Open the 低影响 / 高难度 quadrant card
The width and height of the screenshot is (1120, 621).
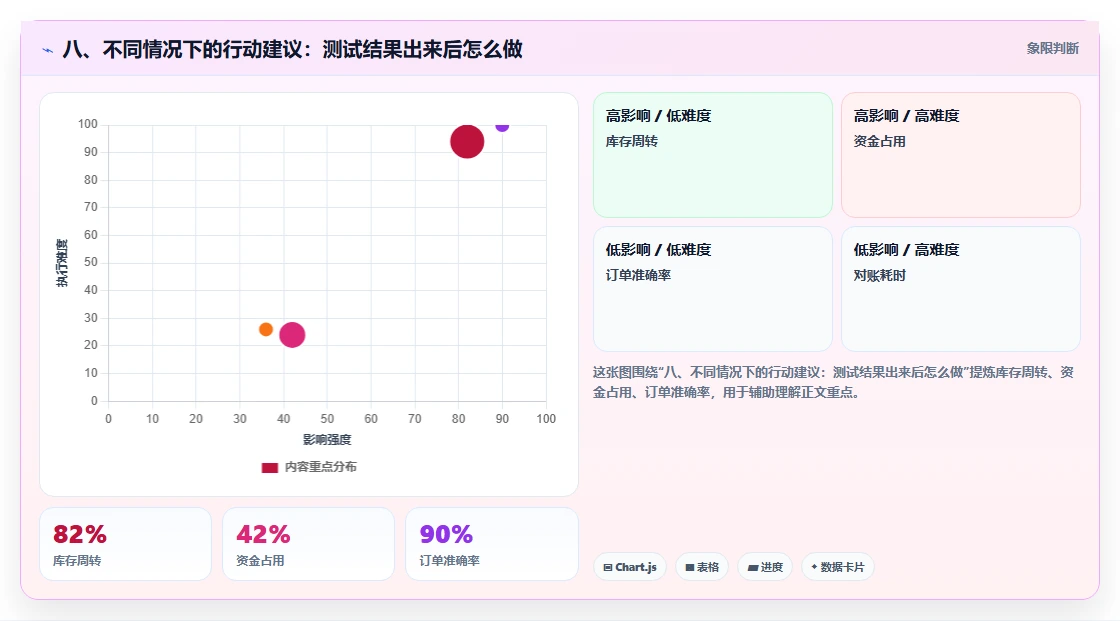coord(961,289)
